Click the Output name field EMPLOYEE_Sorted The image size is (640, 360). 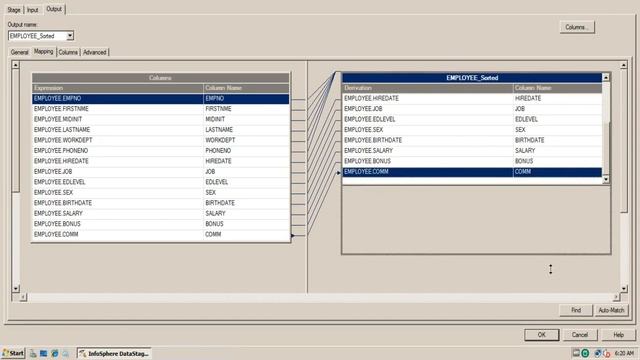coord(37,36)
